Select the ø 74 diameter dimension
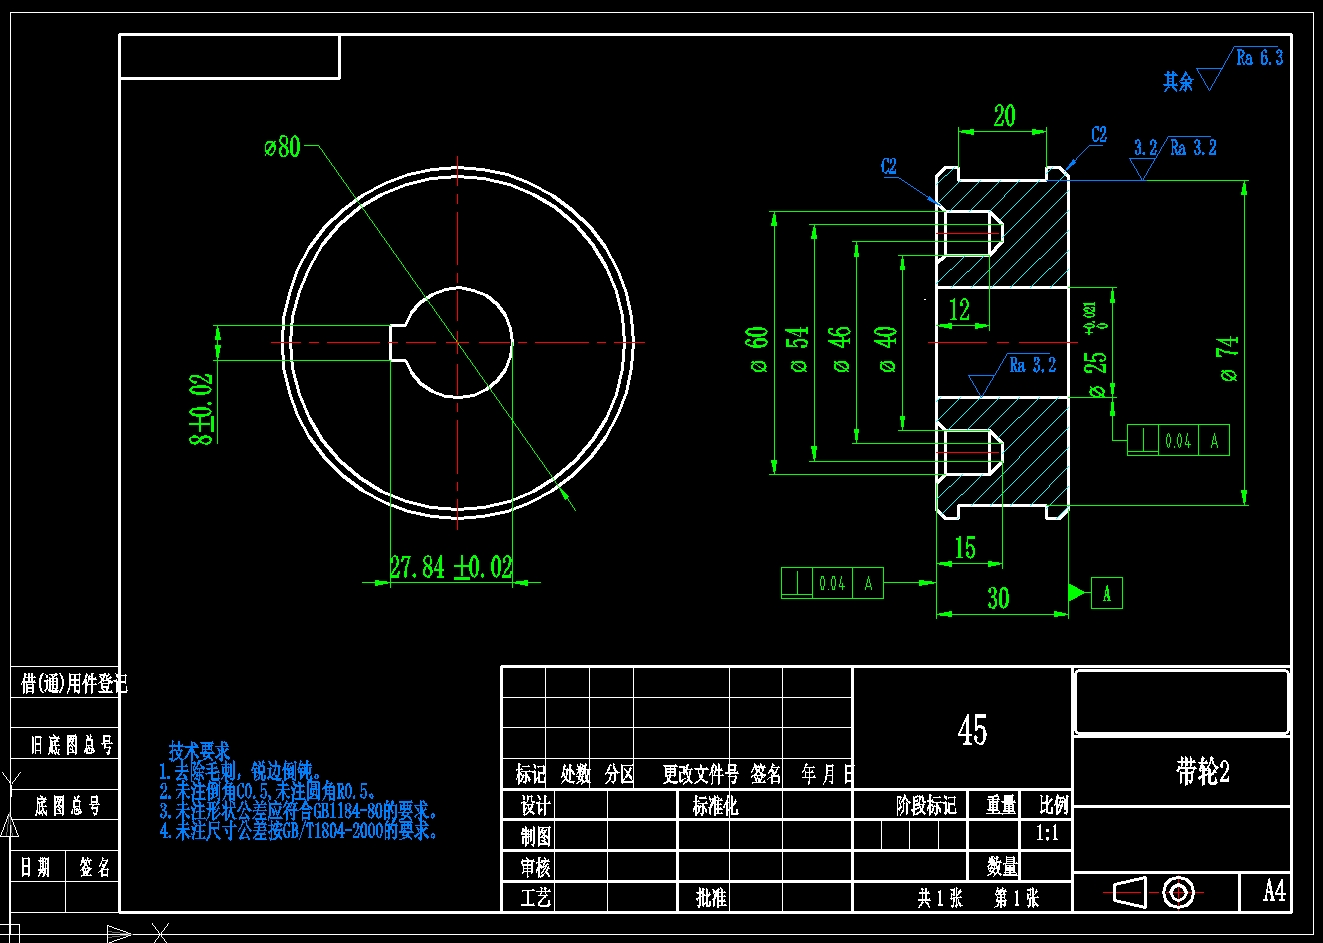This screenshot has height=943, width=1323. pos(1228,358)
